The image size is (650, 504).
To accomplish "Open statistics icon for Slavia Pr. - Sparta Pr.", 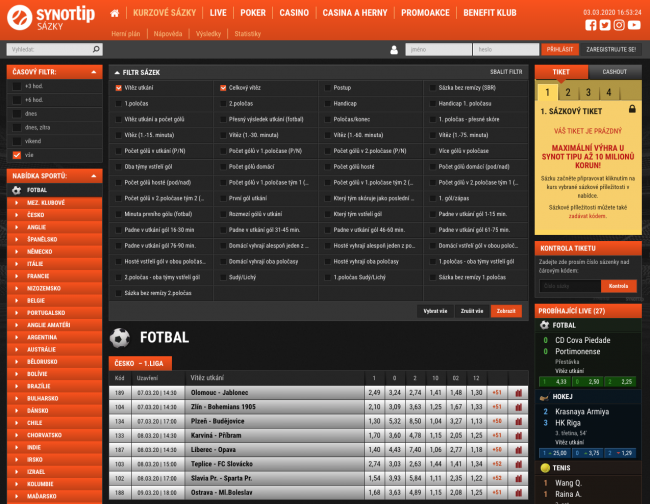I will click(x=518, y=479).
